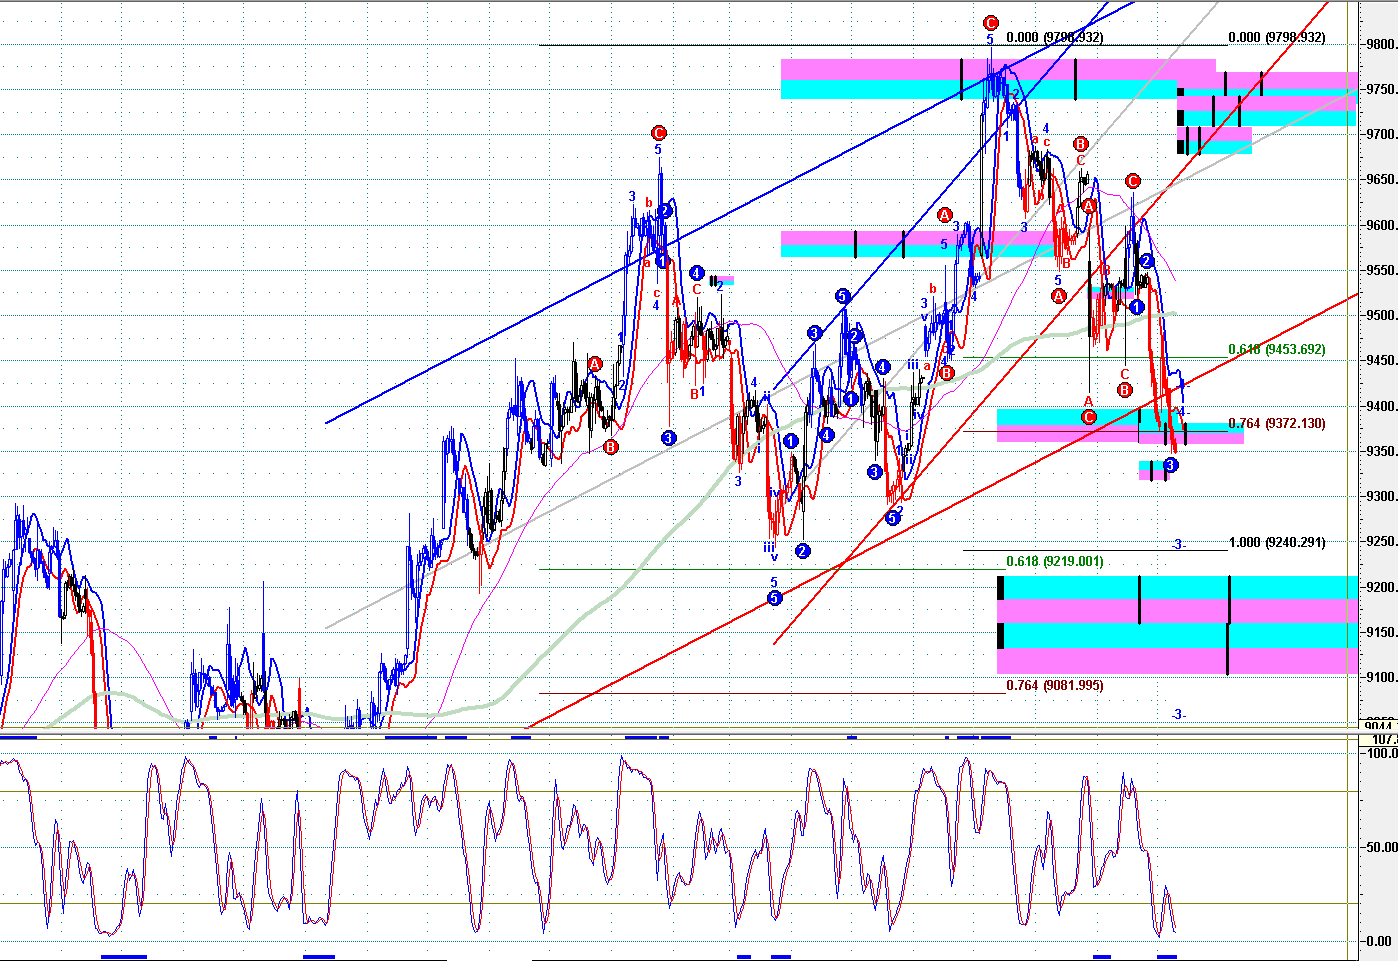Viewport: 1398px width, 961px height.
Task: Click the 9600 price axis label
Action: (1382, 225)
